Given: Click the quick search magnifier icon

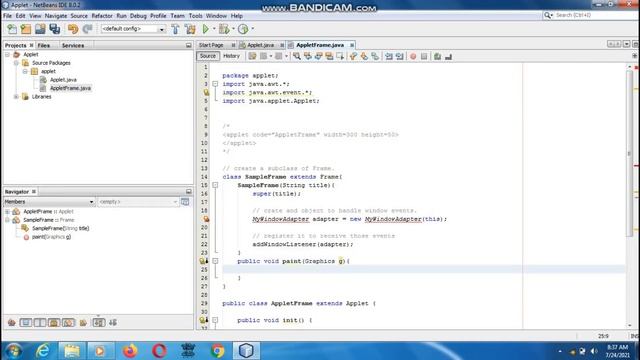Looking at the screenshot, I should (x=548, y=16).
